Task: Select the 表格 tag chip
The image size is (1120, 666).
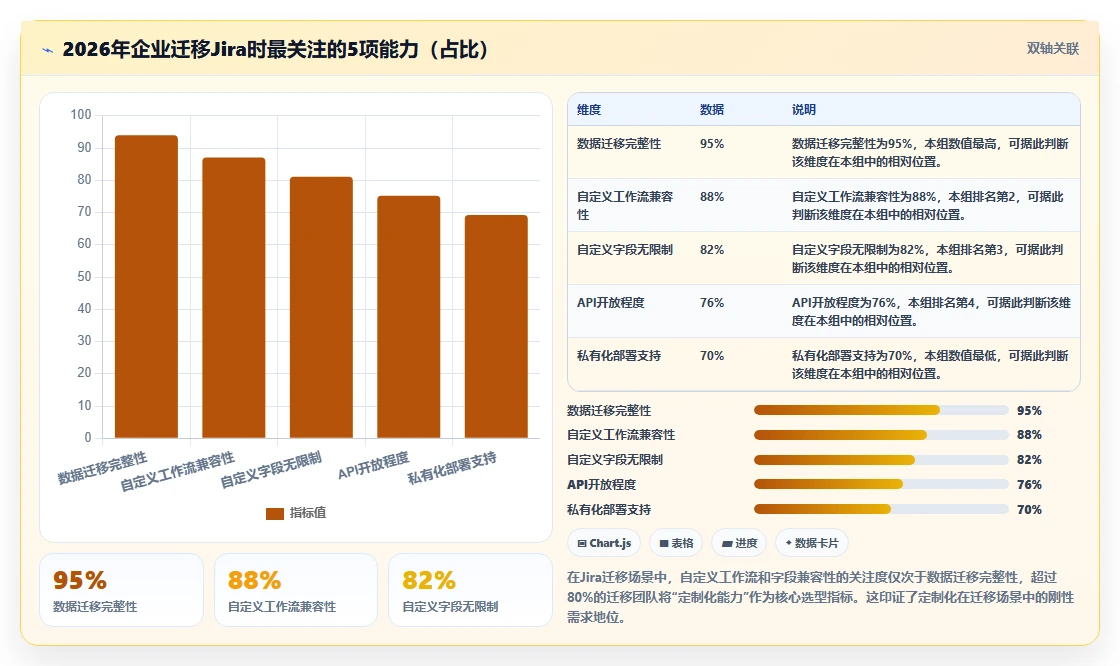Action: click(676, 543)
